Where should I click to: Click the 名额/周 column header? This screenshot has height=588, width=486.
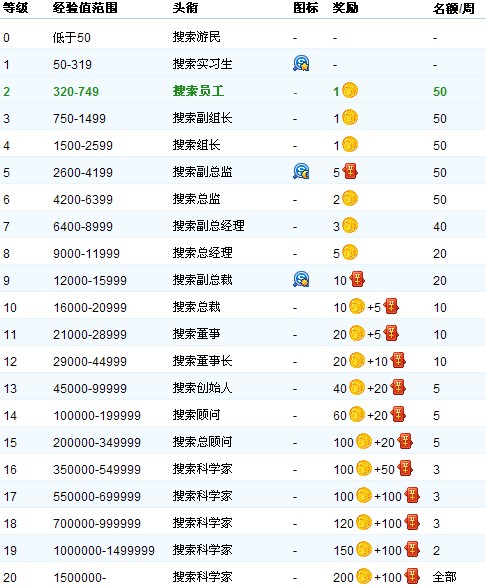454,8
